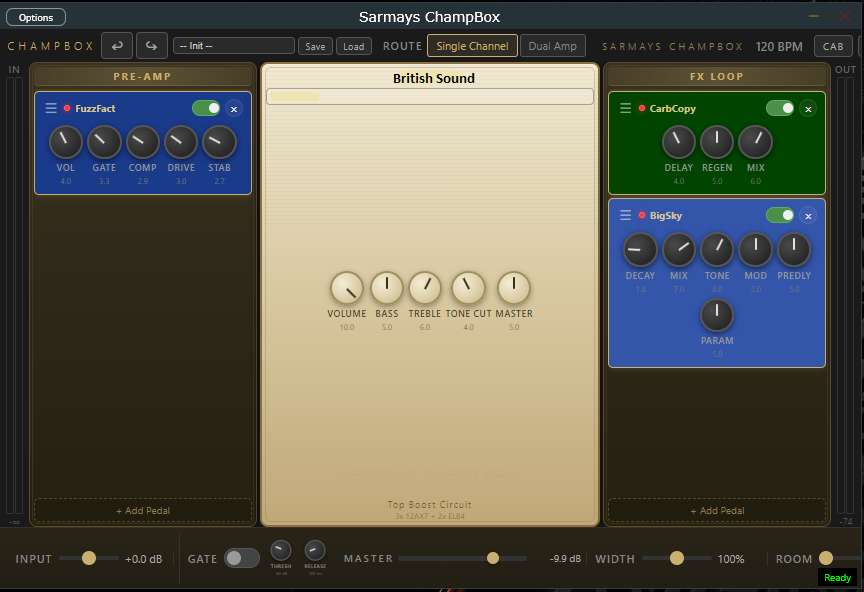Click the THRESH gate knob
864x592 pixels.
280,553
